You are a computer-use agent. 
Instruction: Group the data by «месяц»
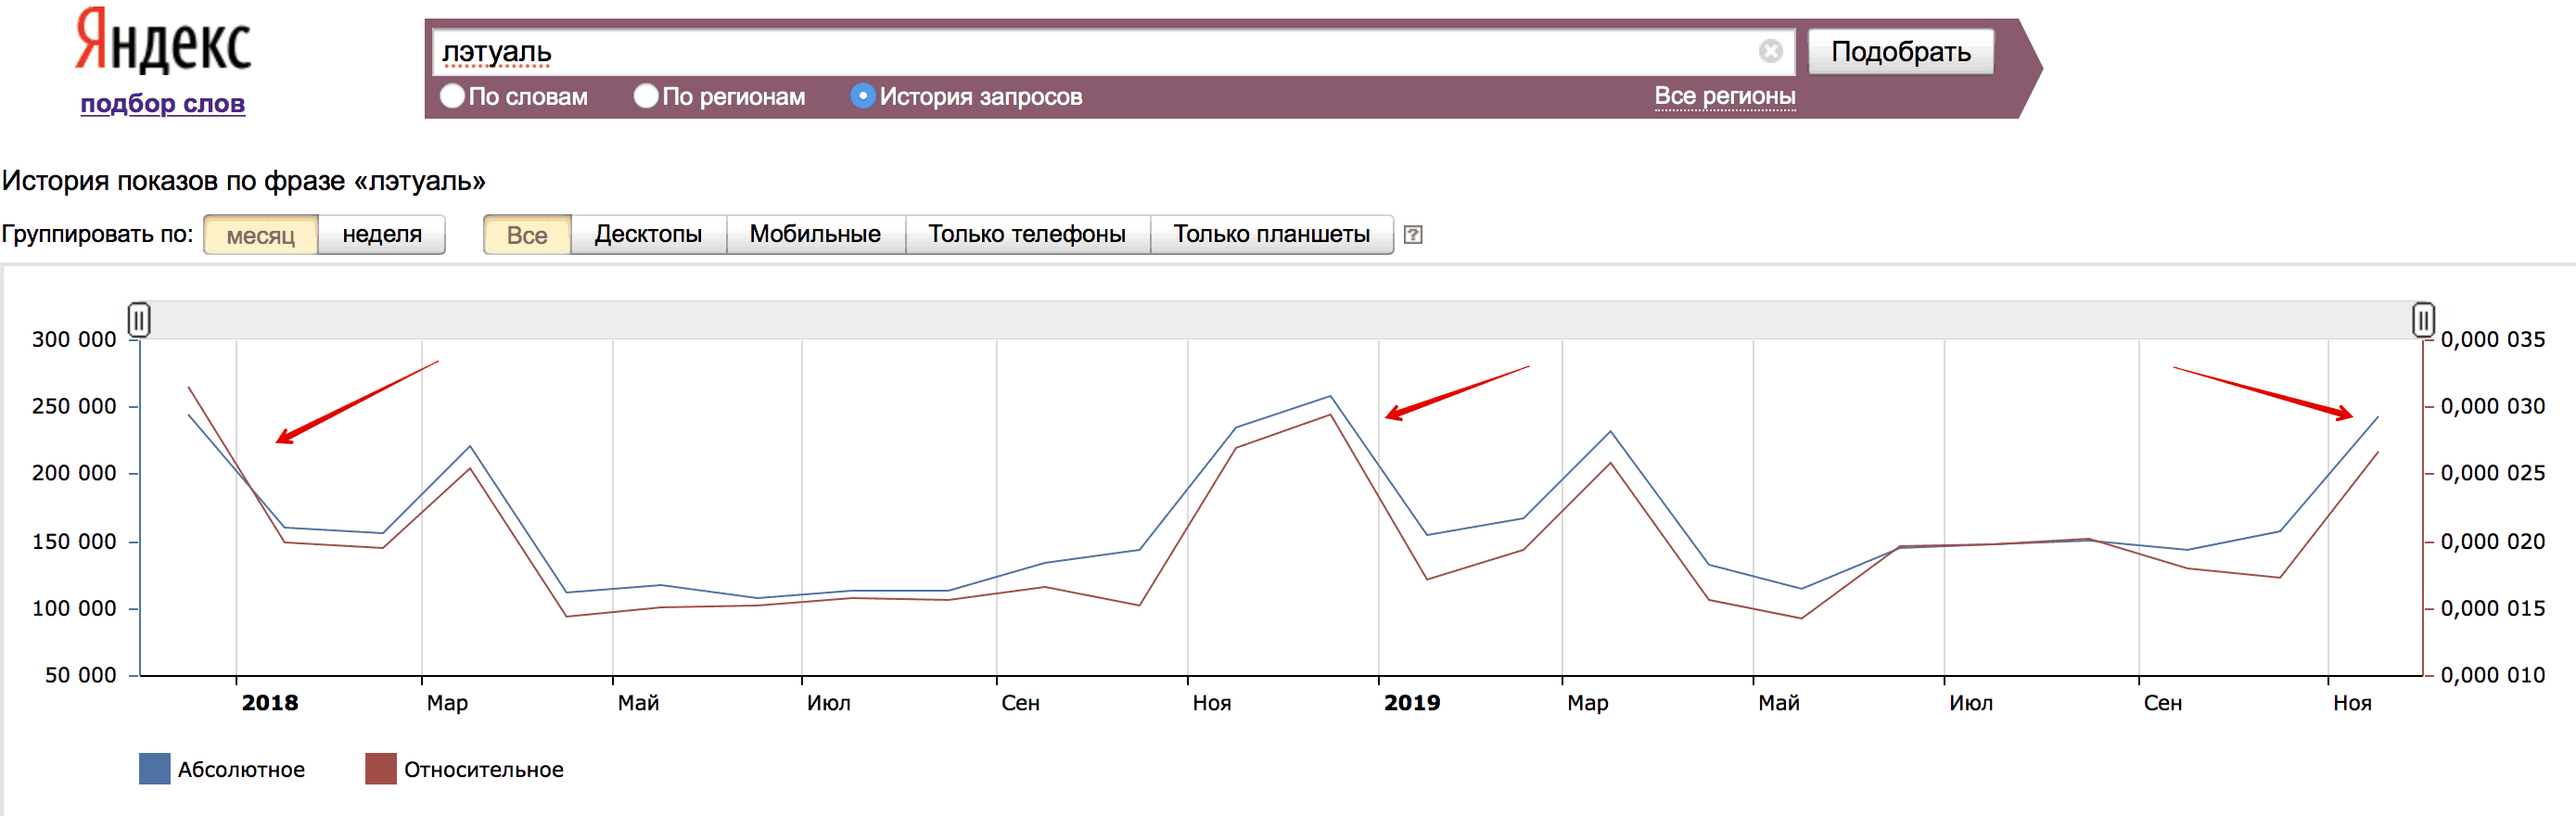click(261, 235)
